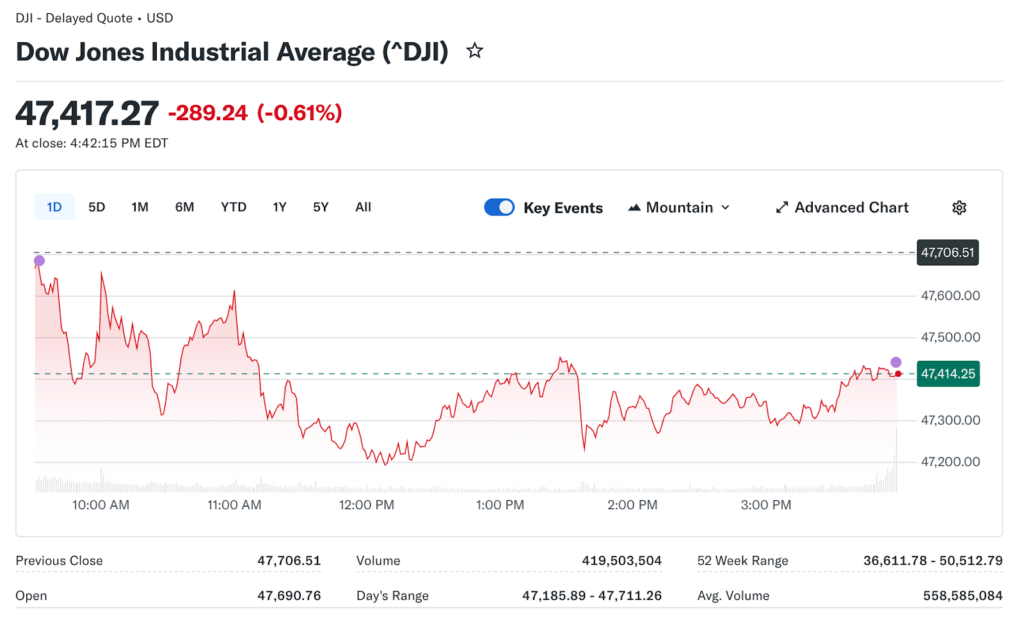
Task: Show the All time range
Action: [363, 207]
